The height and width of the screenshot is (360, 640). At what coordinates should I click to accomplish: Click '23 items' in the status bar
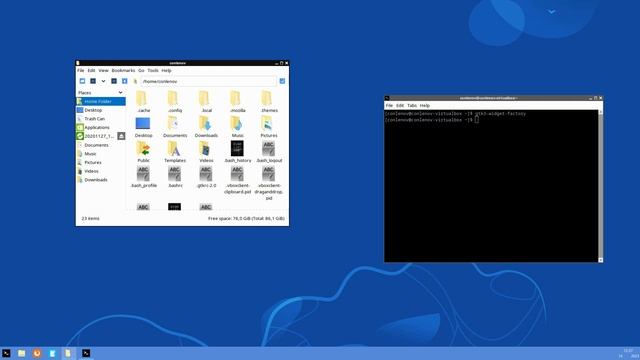coord(90,218)
